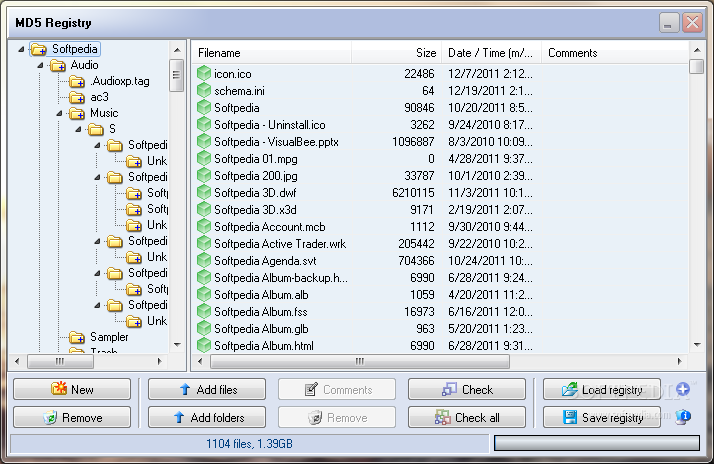Click the folder icon of the Music node
Screen dimensions: 714x464
[77, 113]
